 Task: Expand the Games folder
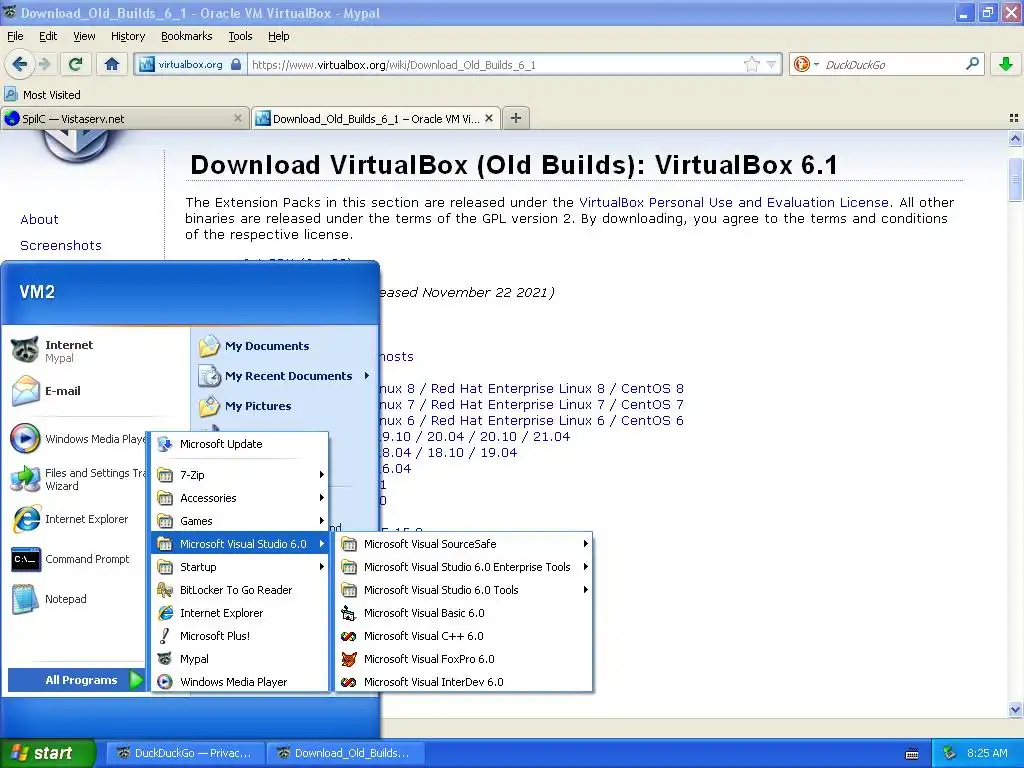click(240, 521)
